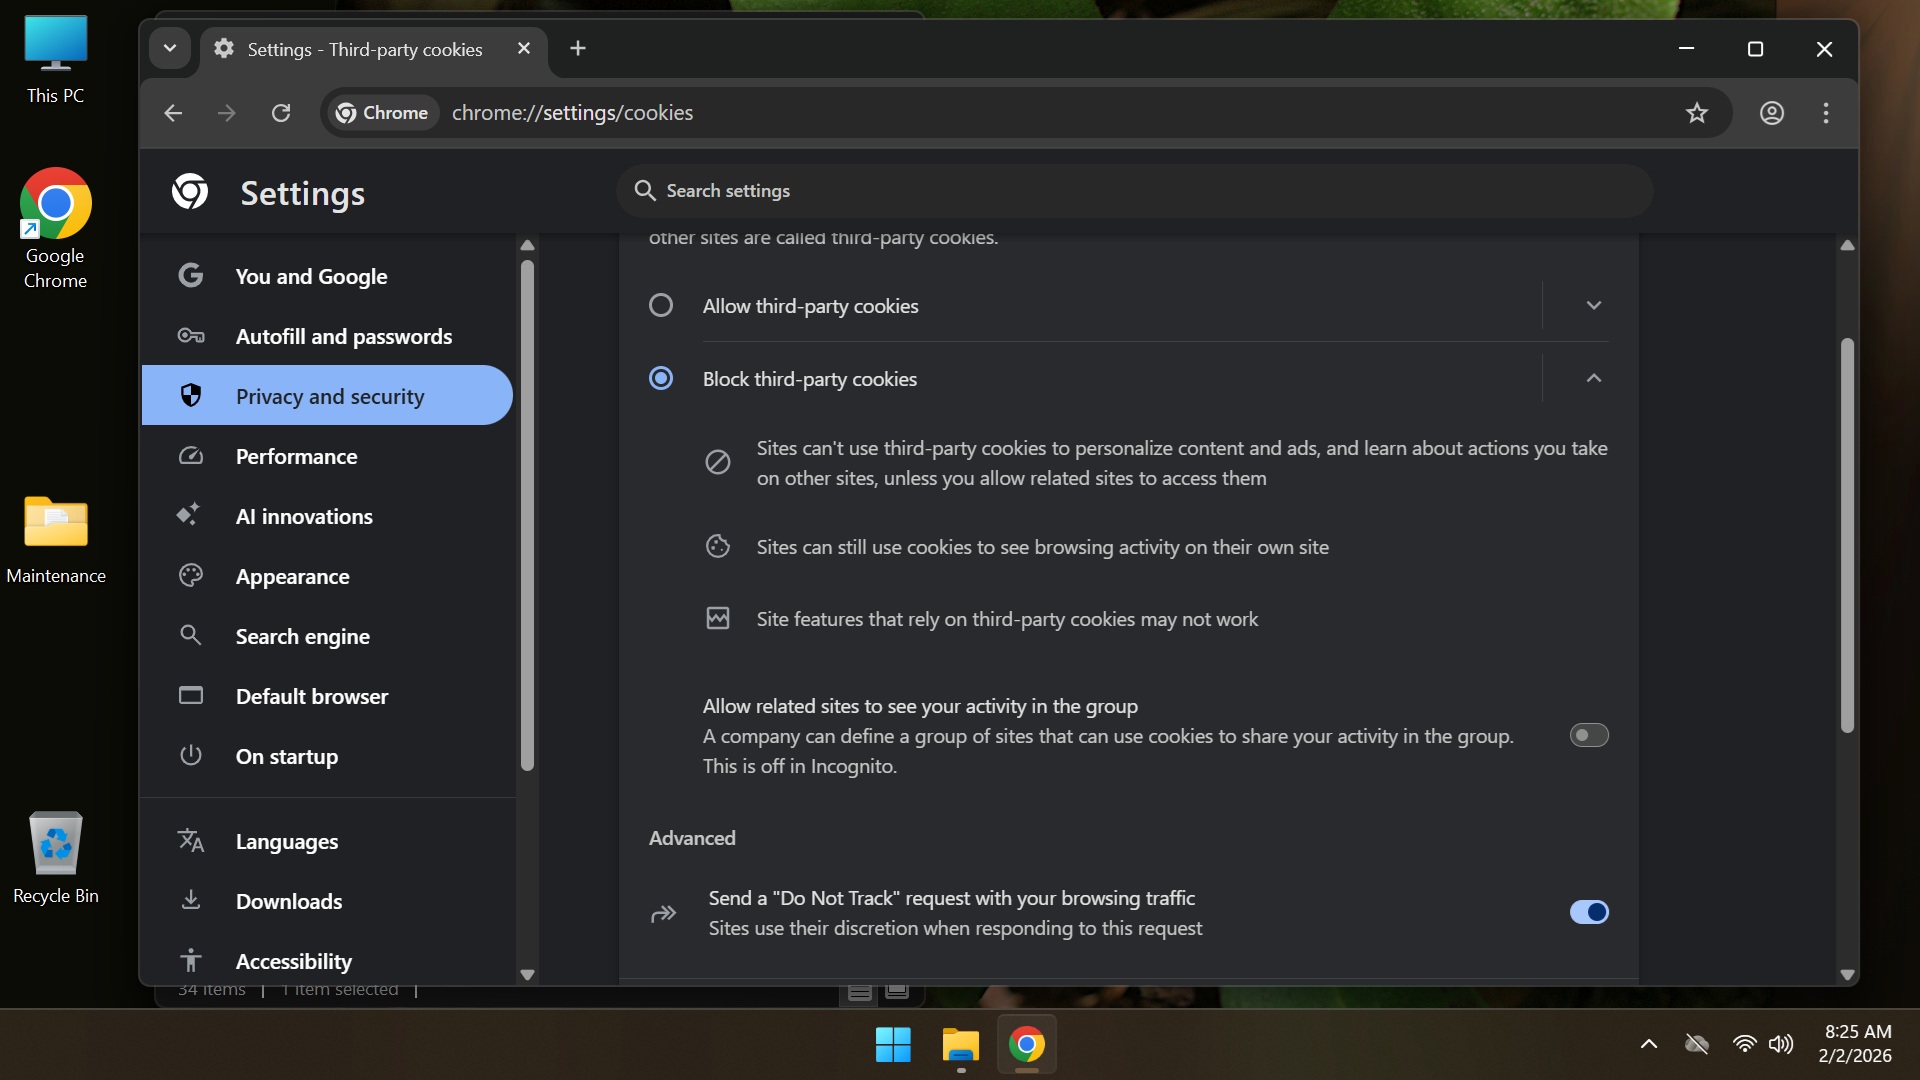Select Allow third-party cookies radio button
This screenshot has height=1080, width=1920.
pos(661,305)
